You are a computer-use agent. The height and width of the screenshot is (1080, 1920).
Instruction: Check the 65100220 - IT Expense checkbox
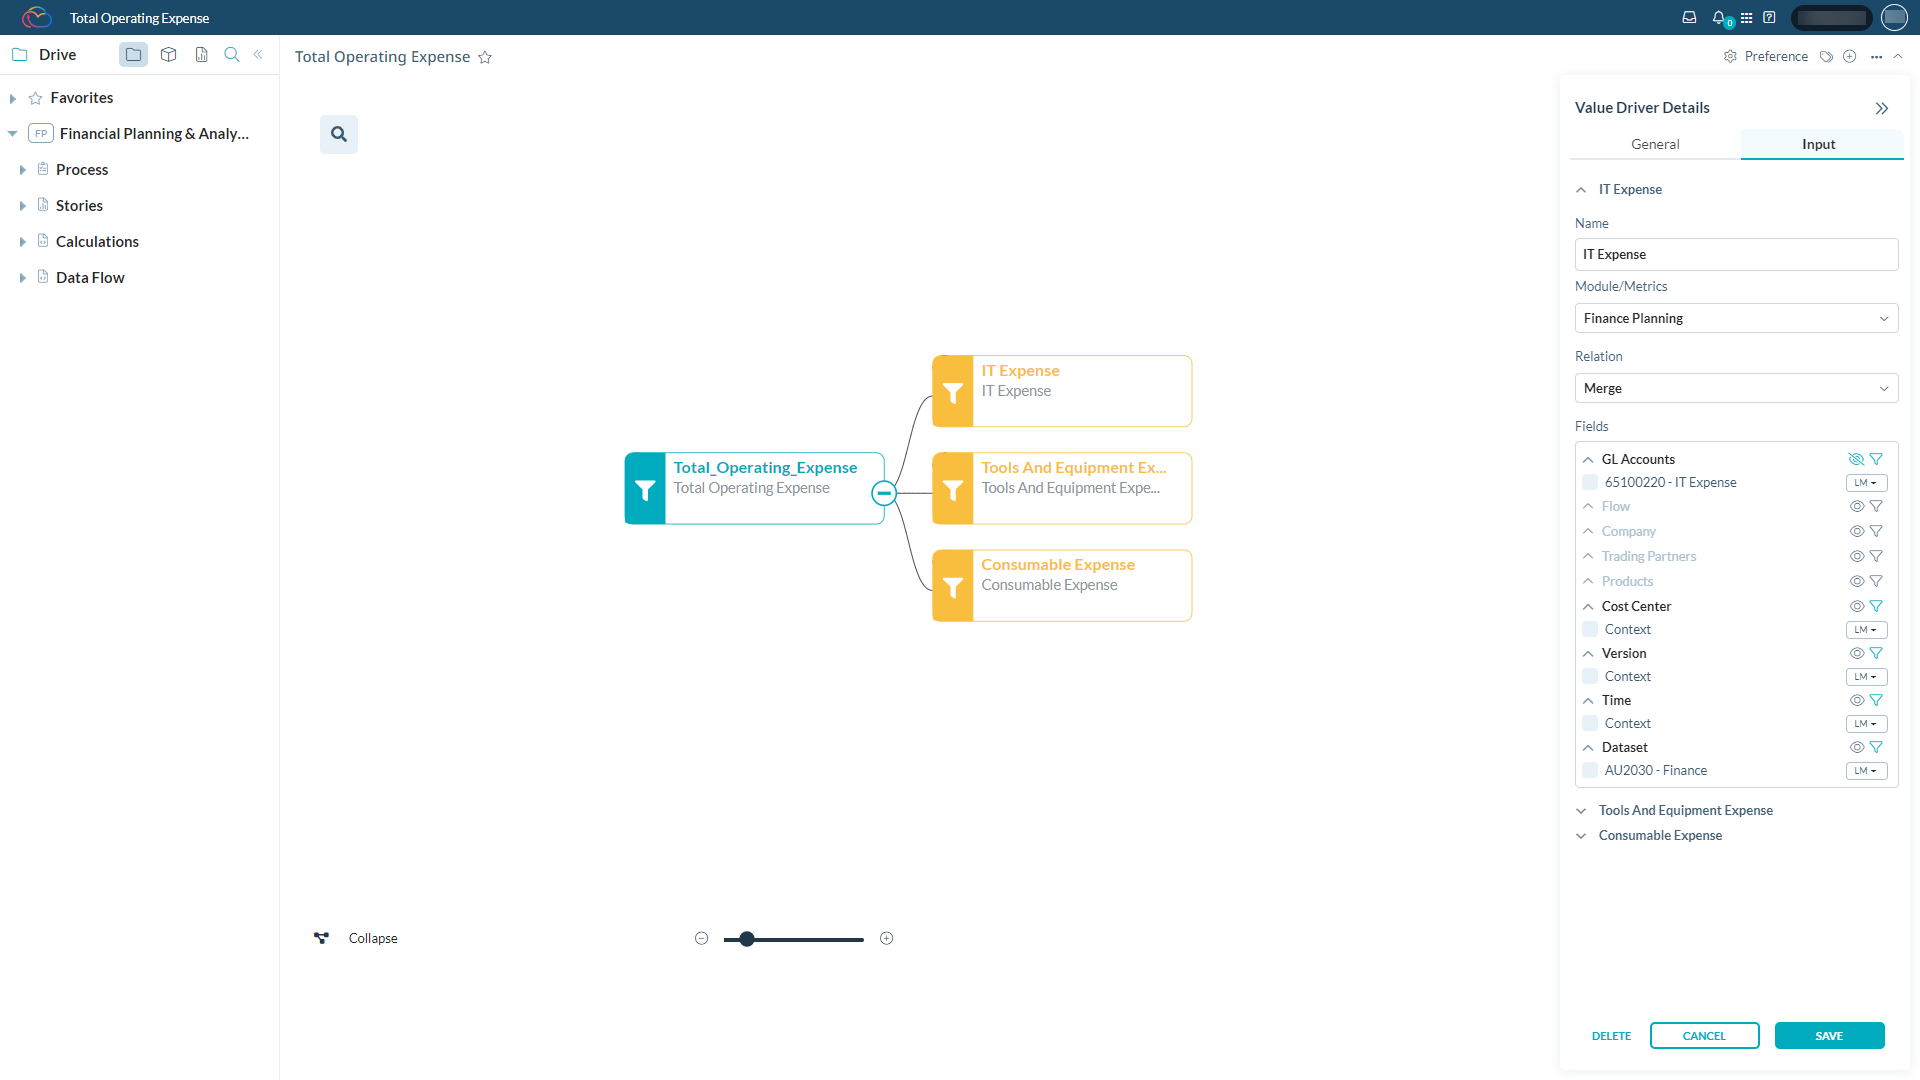[x=1590, y=482]
